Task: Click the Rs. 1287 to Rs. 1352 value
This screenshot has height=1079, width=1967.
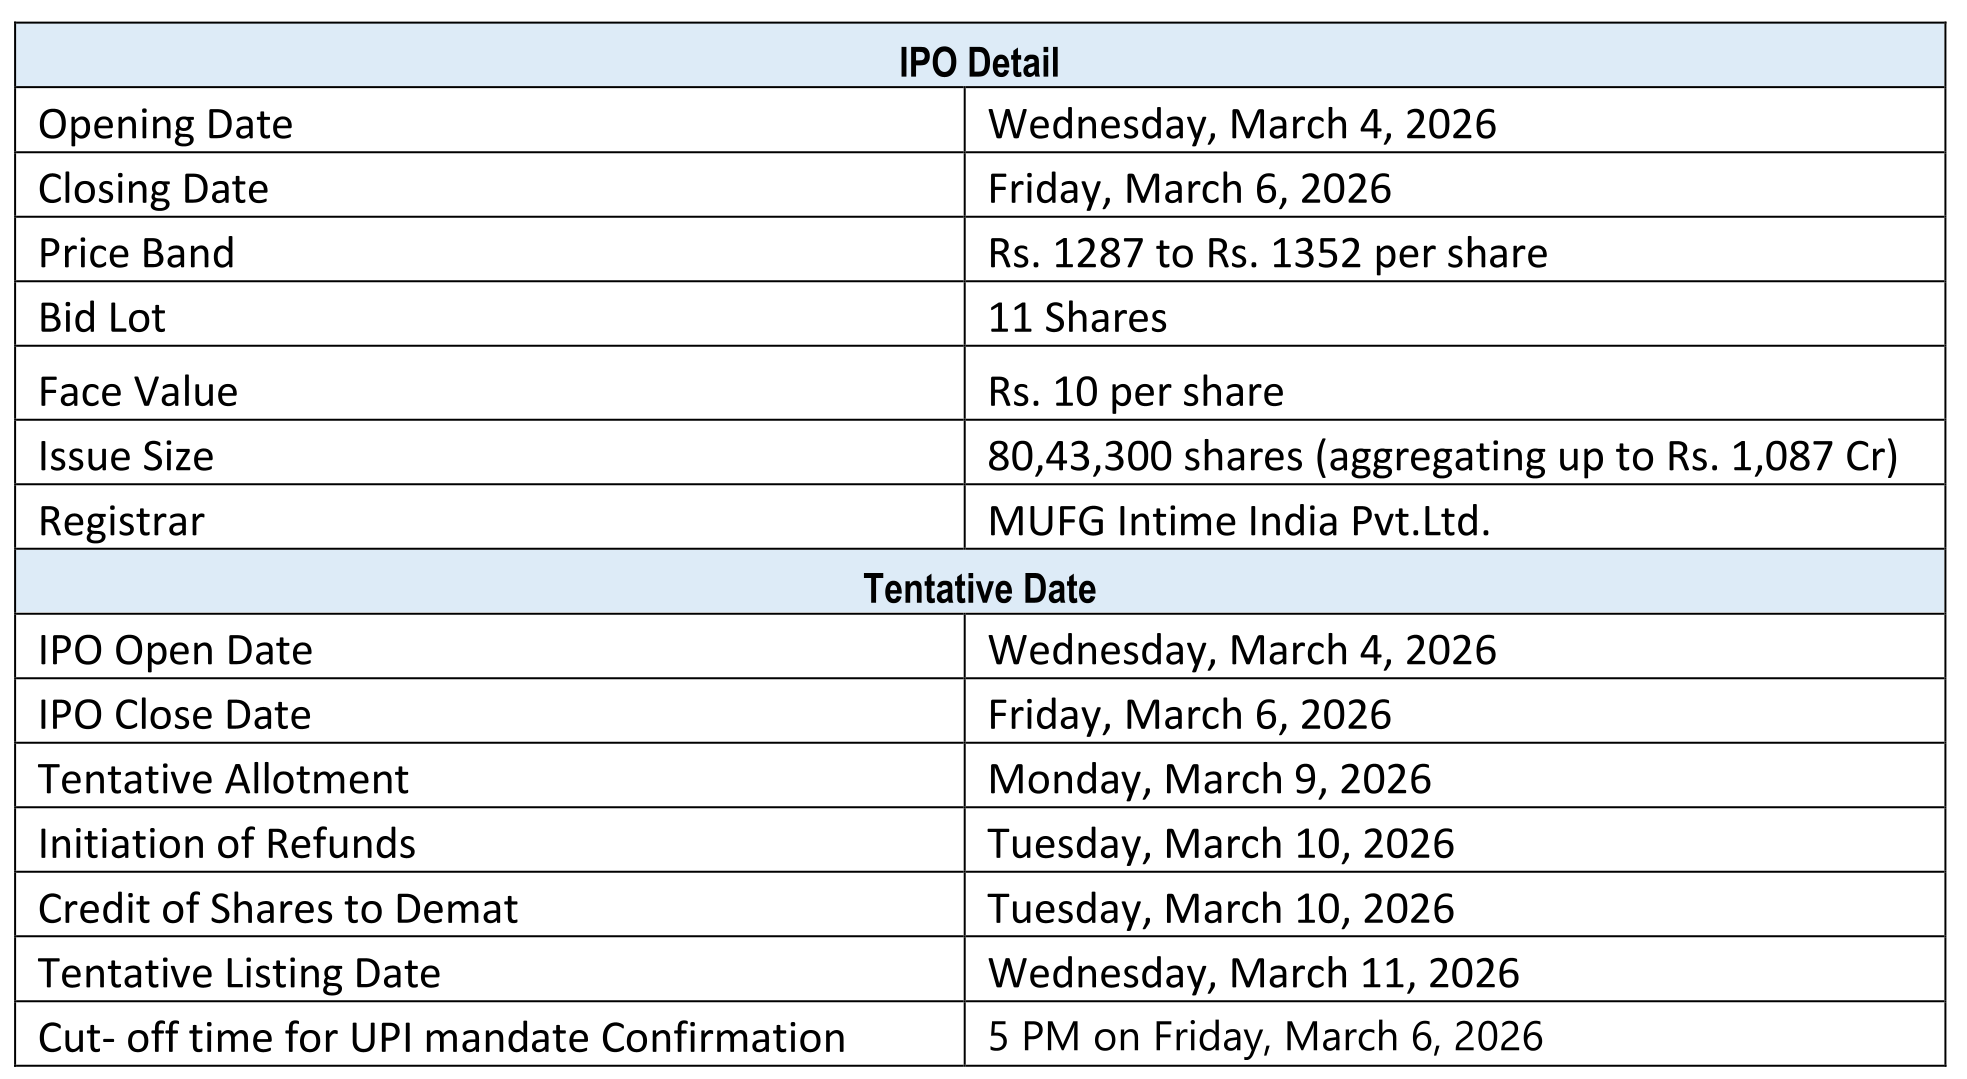Action: [x=1267, y=253]
